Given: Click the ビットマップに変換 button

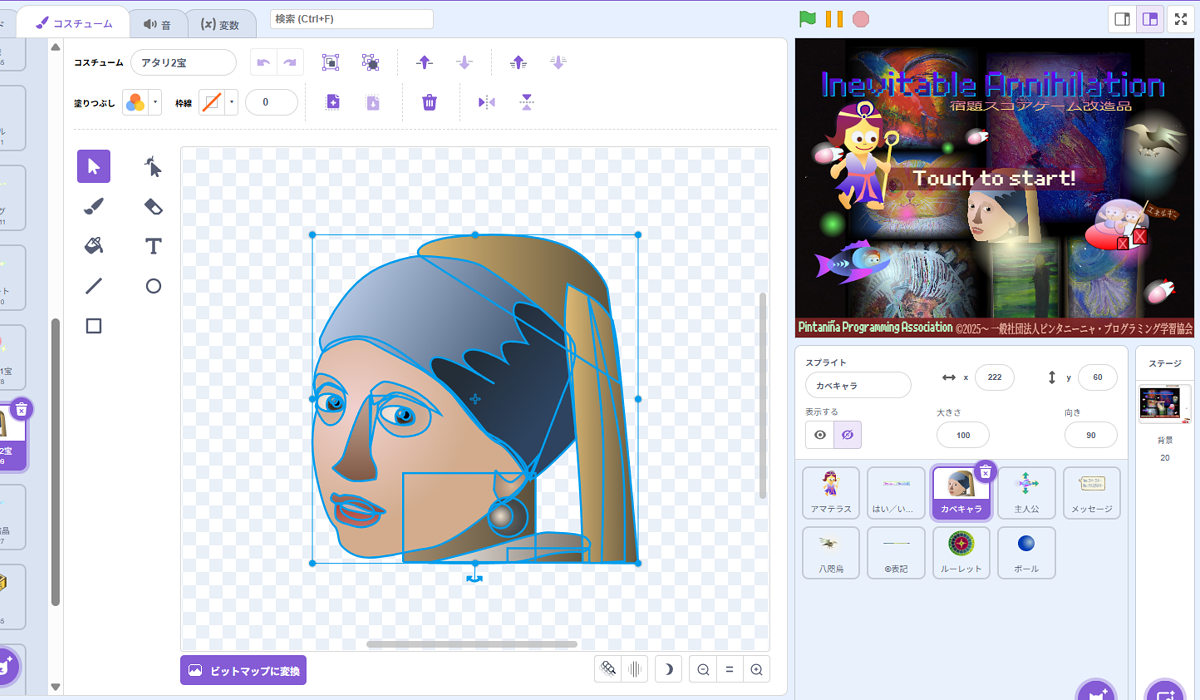Looking at the screenshot, I should (243, 670).
